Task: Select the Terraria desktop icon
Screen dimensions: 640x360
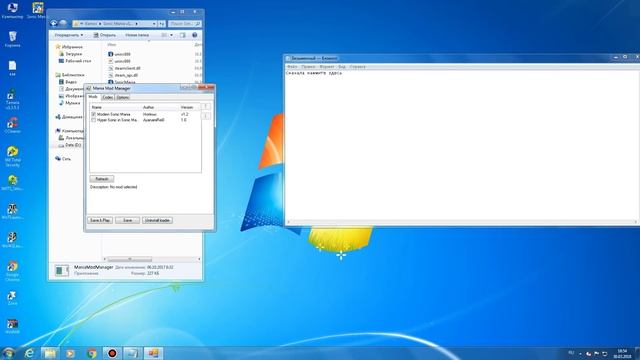Action: pyautogui.click(x=13, y=99)
